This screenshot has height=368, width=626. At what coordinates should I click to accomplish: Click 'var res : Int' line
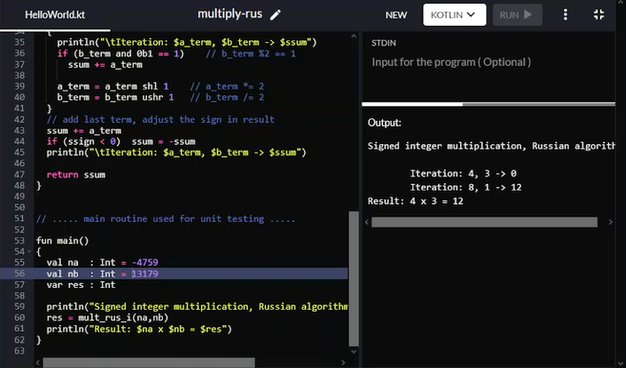pos(81,285)
